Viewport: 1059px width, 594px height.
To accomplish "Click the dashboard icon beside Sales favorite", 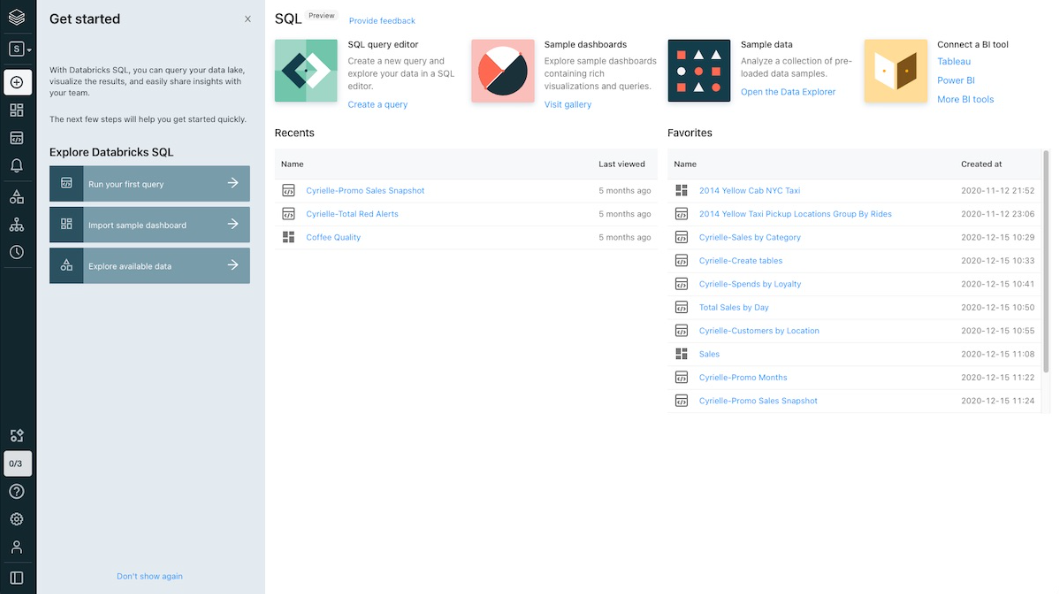I will coord(681,354).
